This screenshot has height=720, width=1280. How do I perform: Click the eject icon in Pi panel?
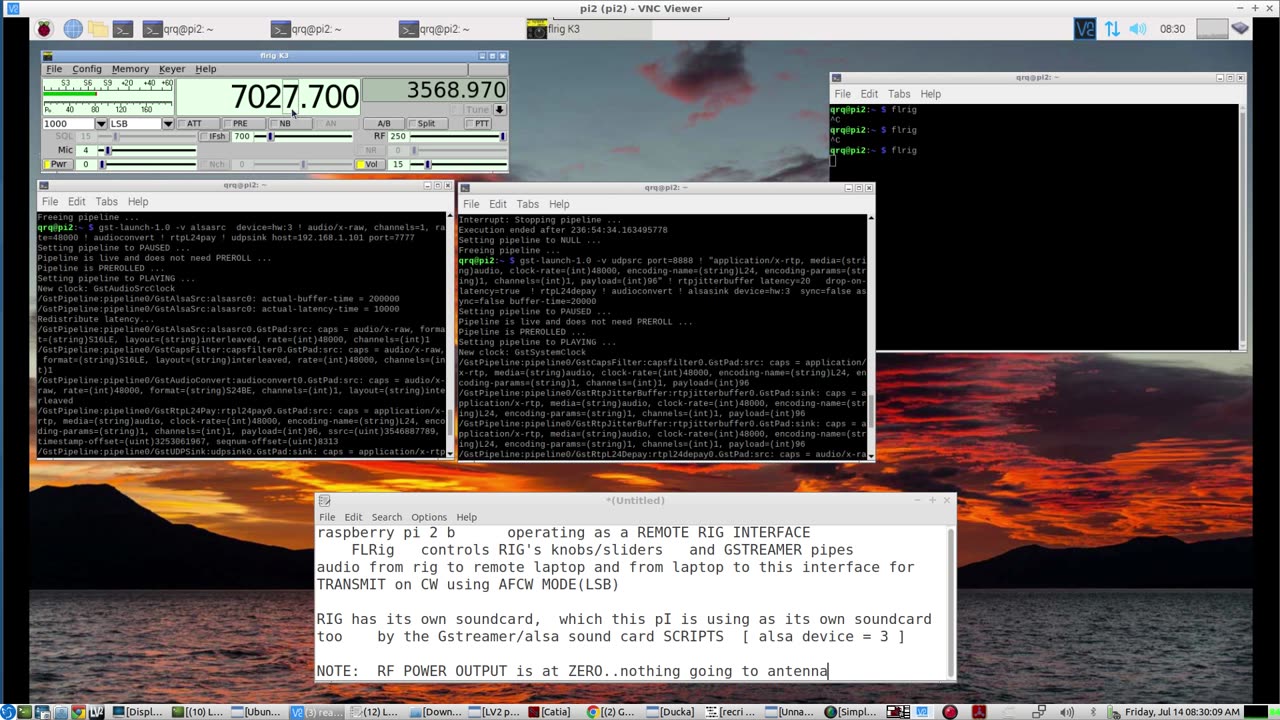click(x=1241, y=29)
